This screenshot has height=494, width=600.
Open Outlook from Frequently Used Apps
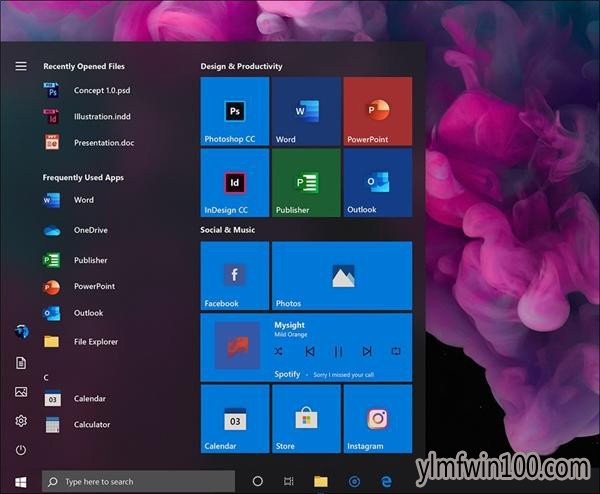(73, 313)
